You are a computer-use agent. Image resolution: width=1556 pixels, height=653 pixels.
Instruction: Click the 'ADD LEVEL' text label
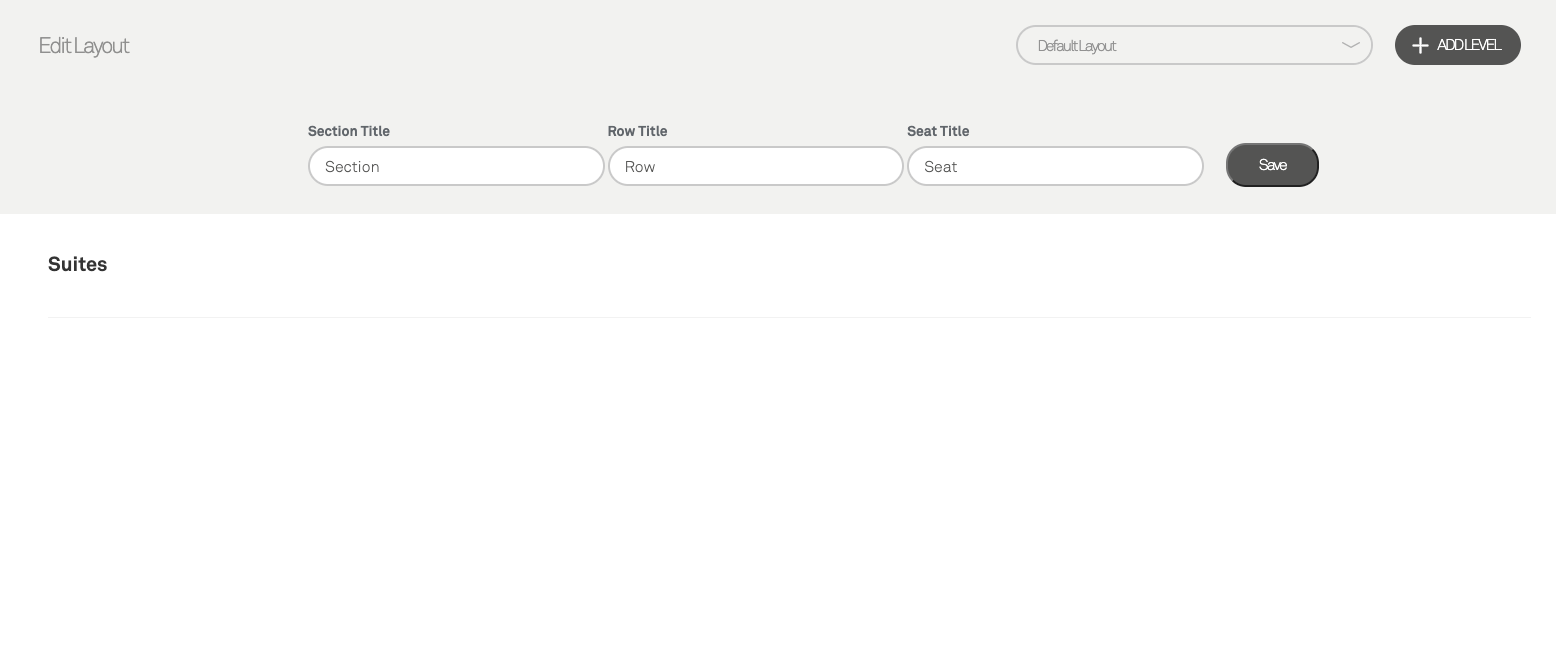[x=1469, y=45]
